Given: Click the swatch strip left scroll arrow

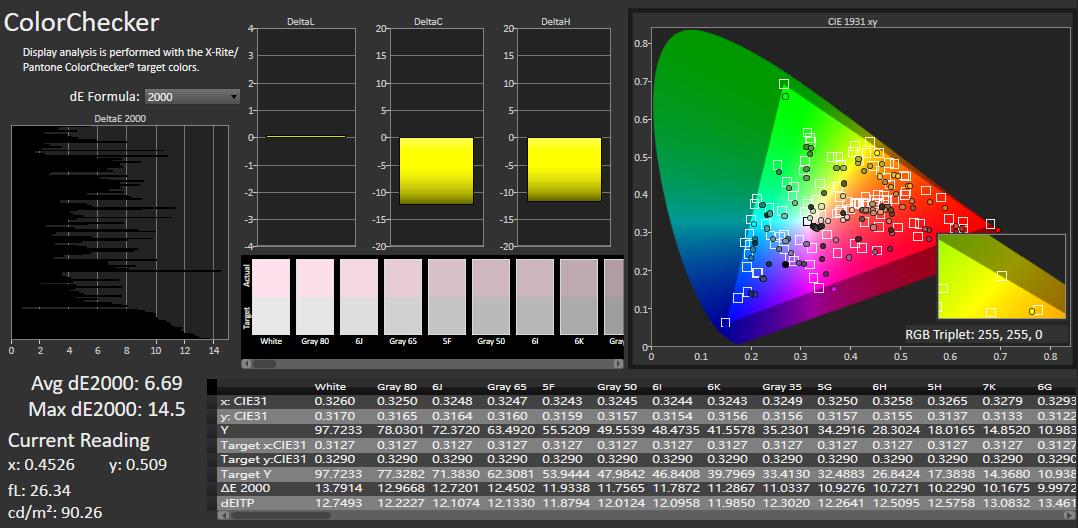Looking at the screenshot, I should [247, 364].
